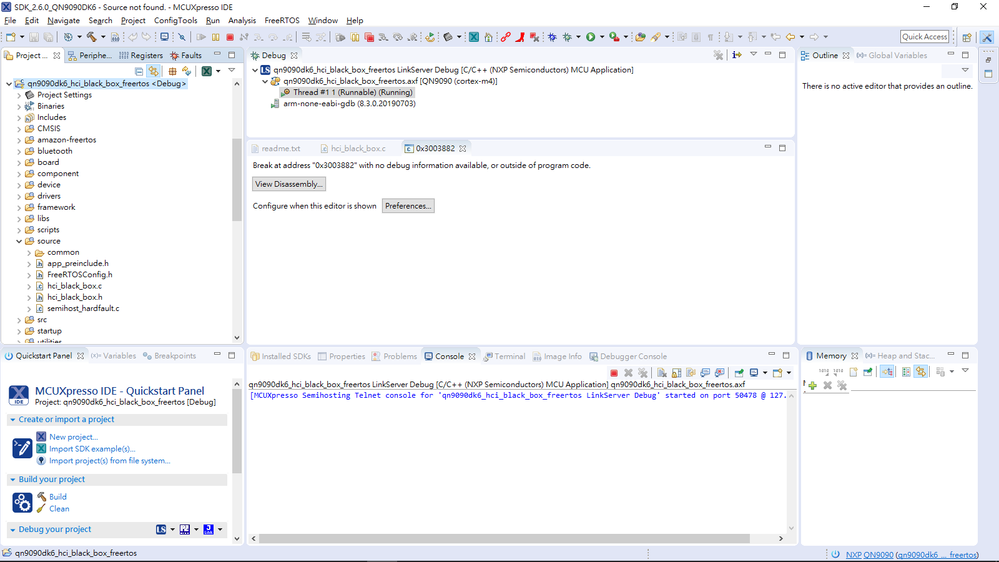The image size is (999, 562).
Task: Click the Open Console icon in Console toolbar
Action: (x=777, y=373)
